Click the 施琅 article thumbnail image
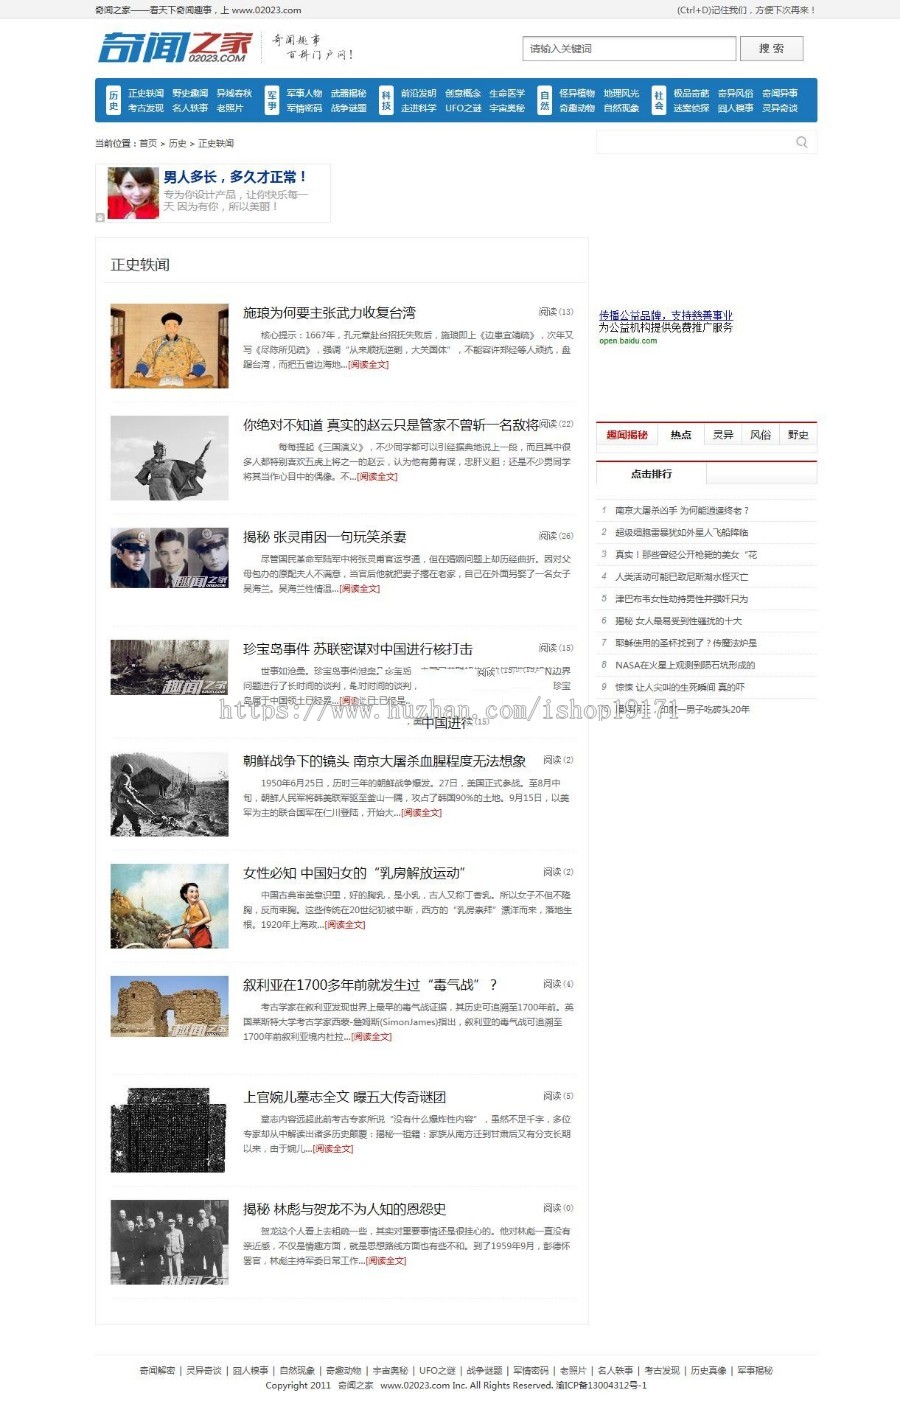This screenshot has width=900, height=1415. pos(169,345)
